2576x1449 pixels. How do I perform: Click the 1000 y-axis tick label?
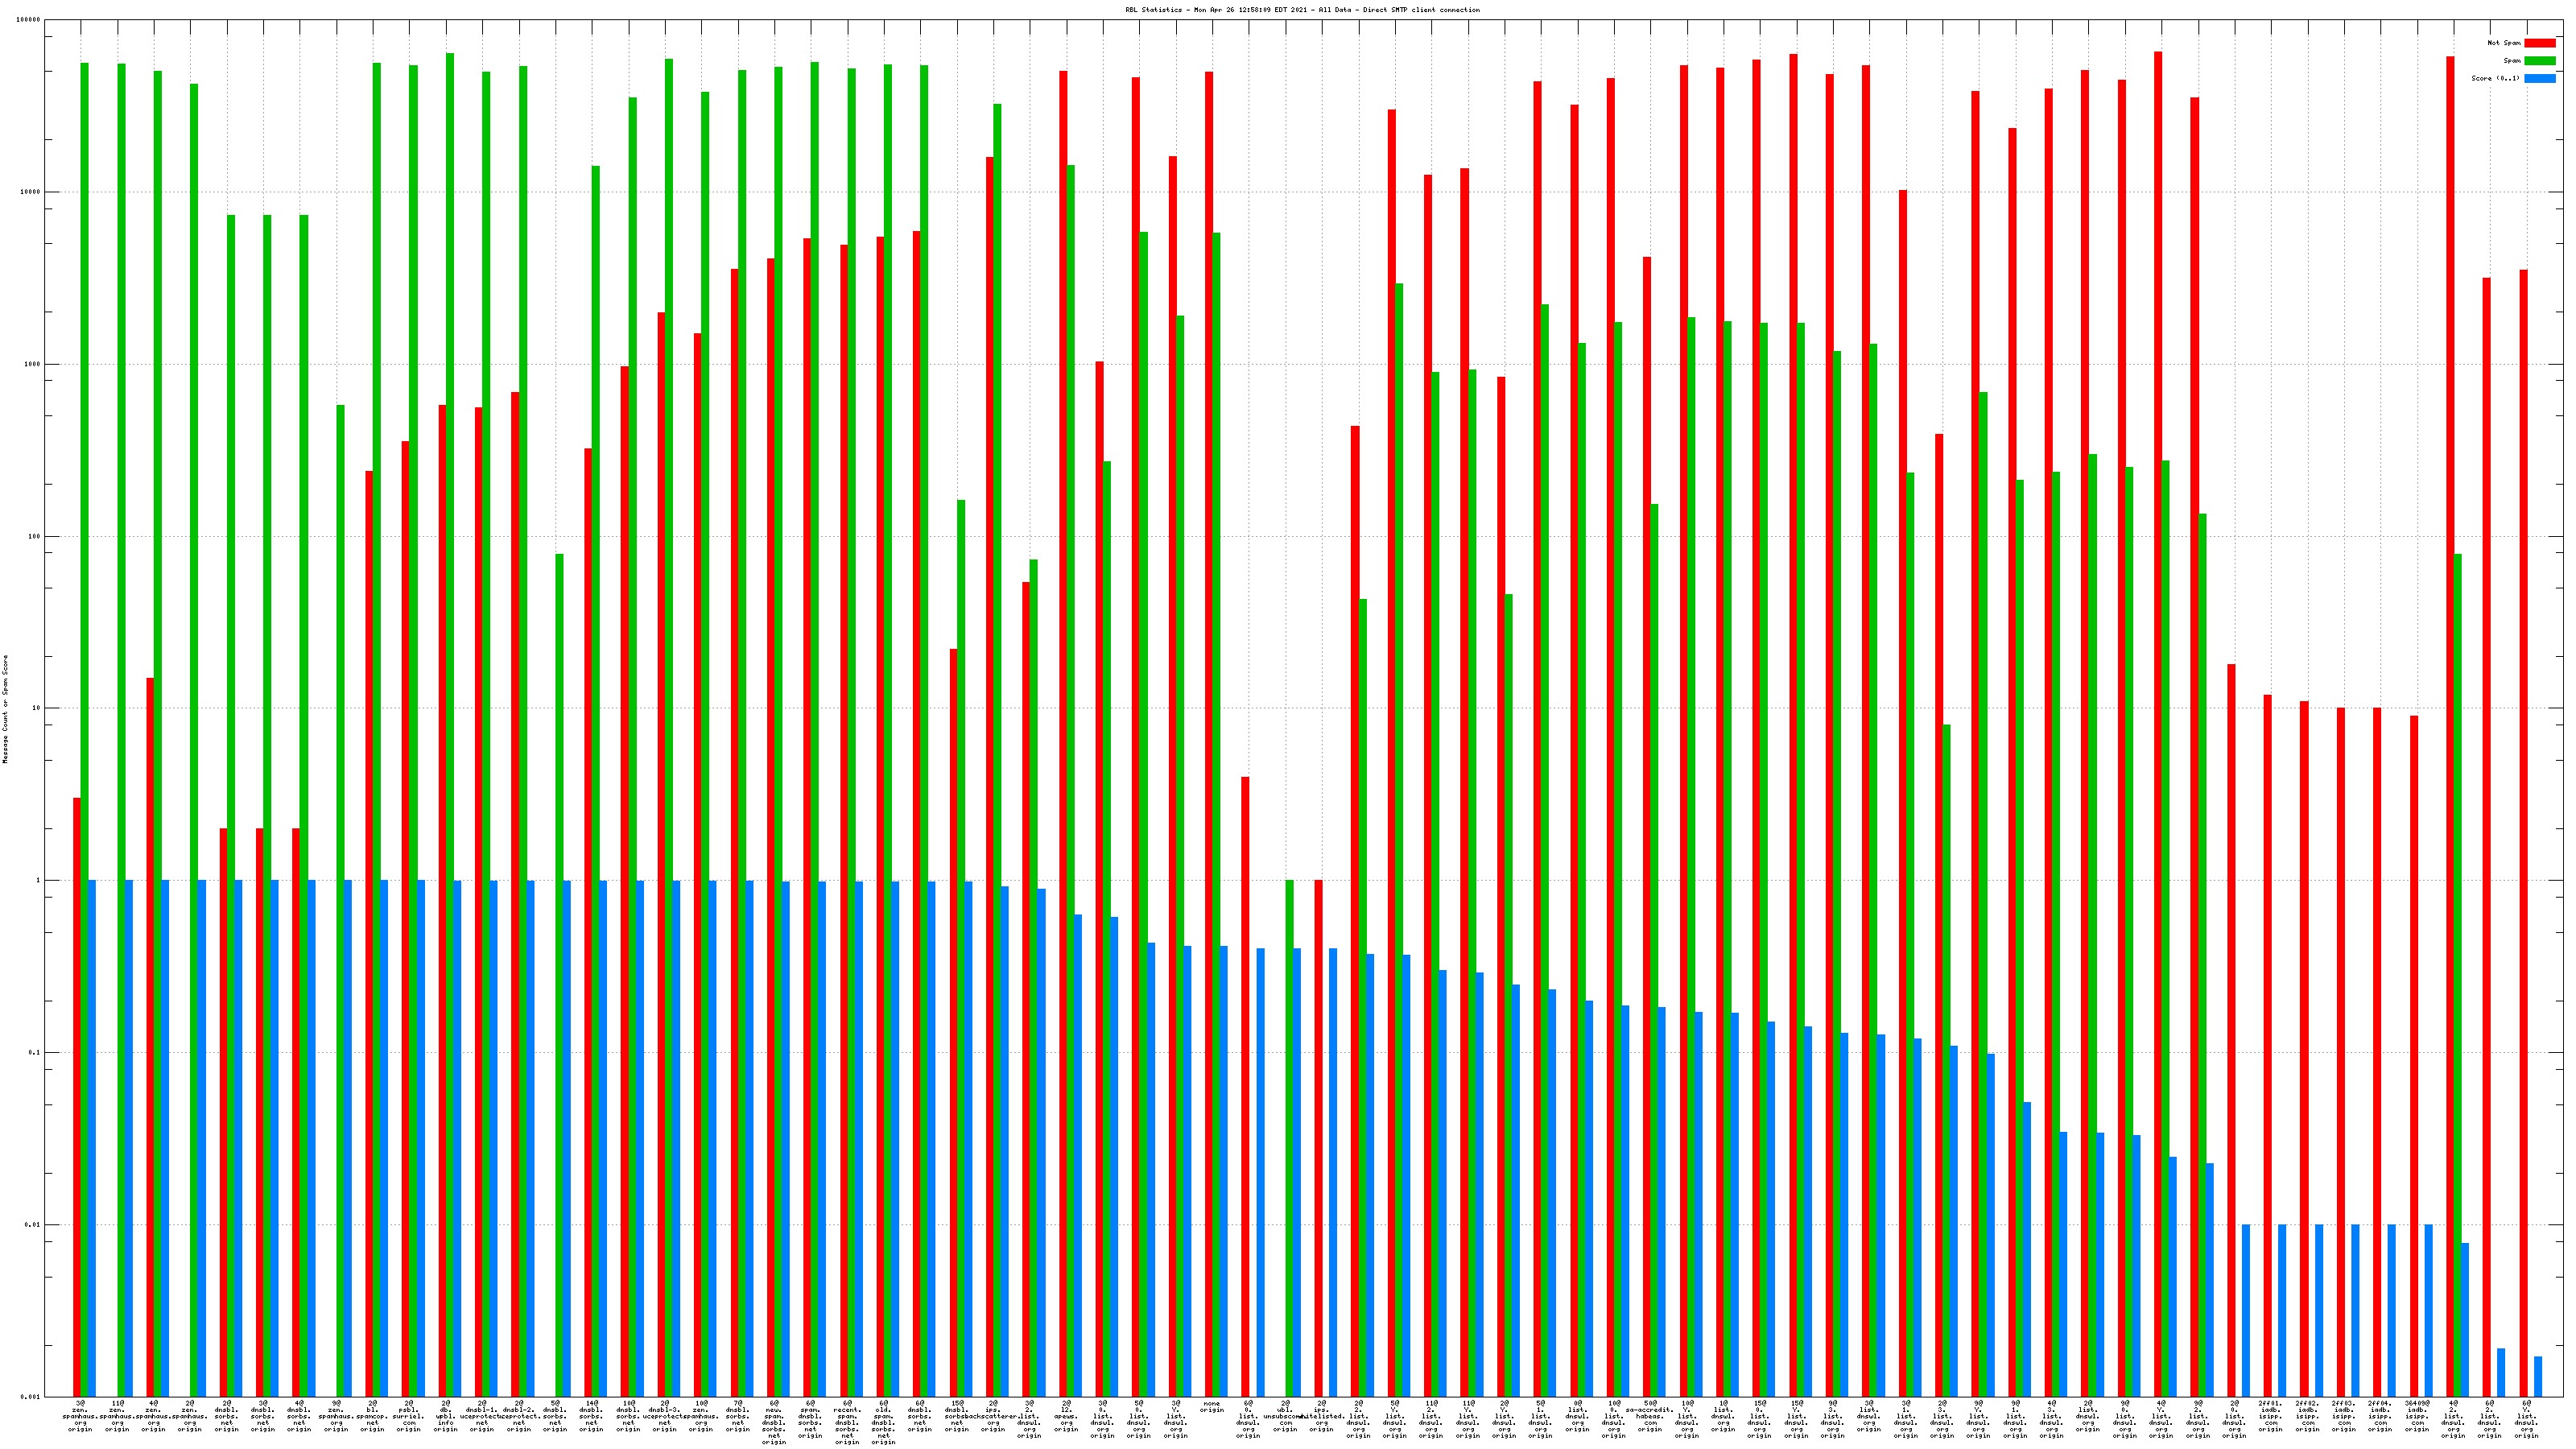[x=32, y=364]
